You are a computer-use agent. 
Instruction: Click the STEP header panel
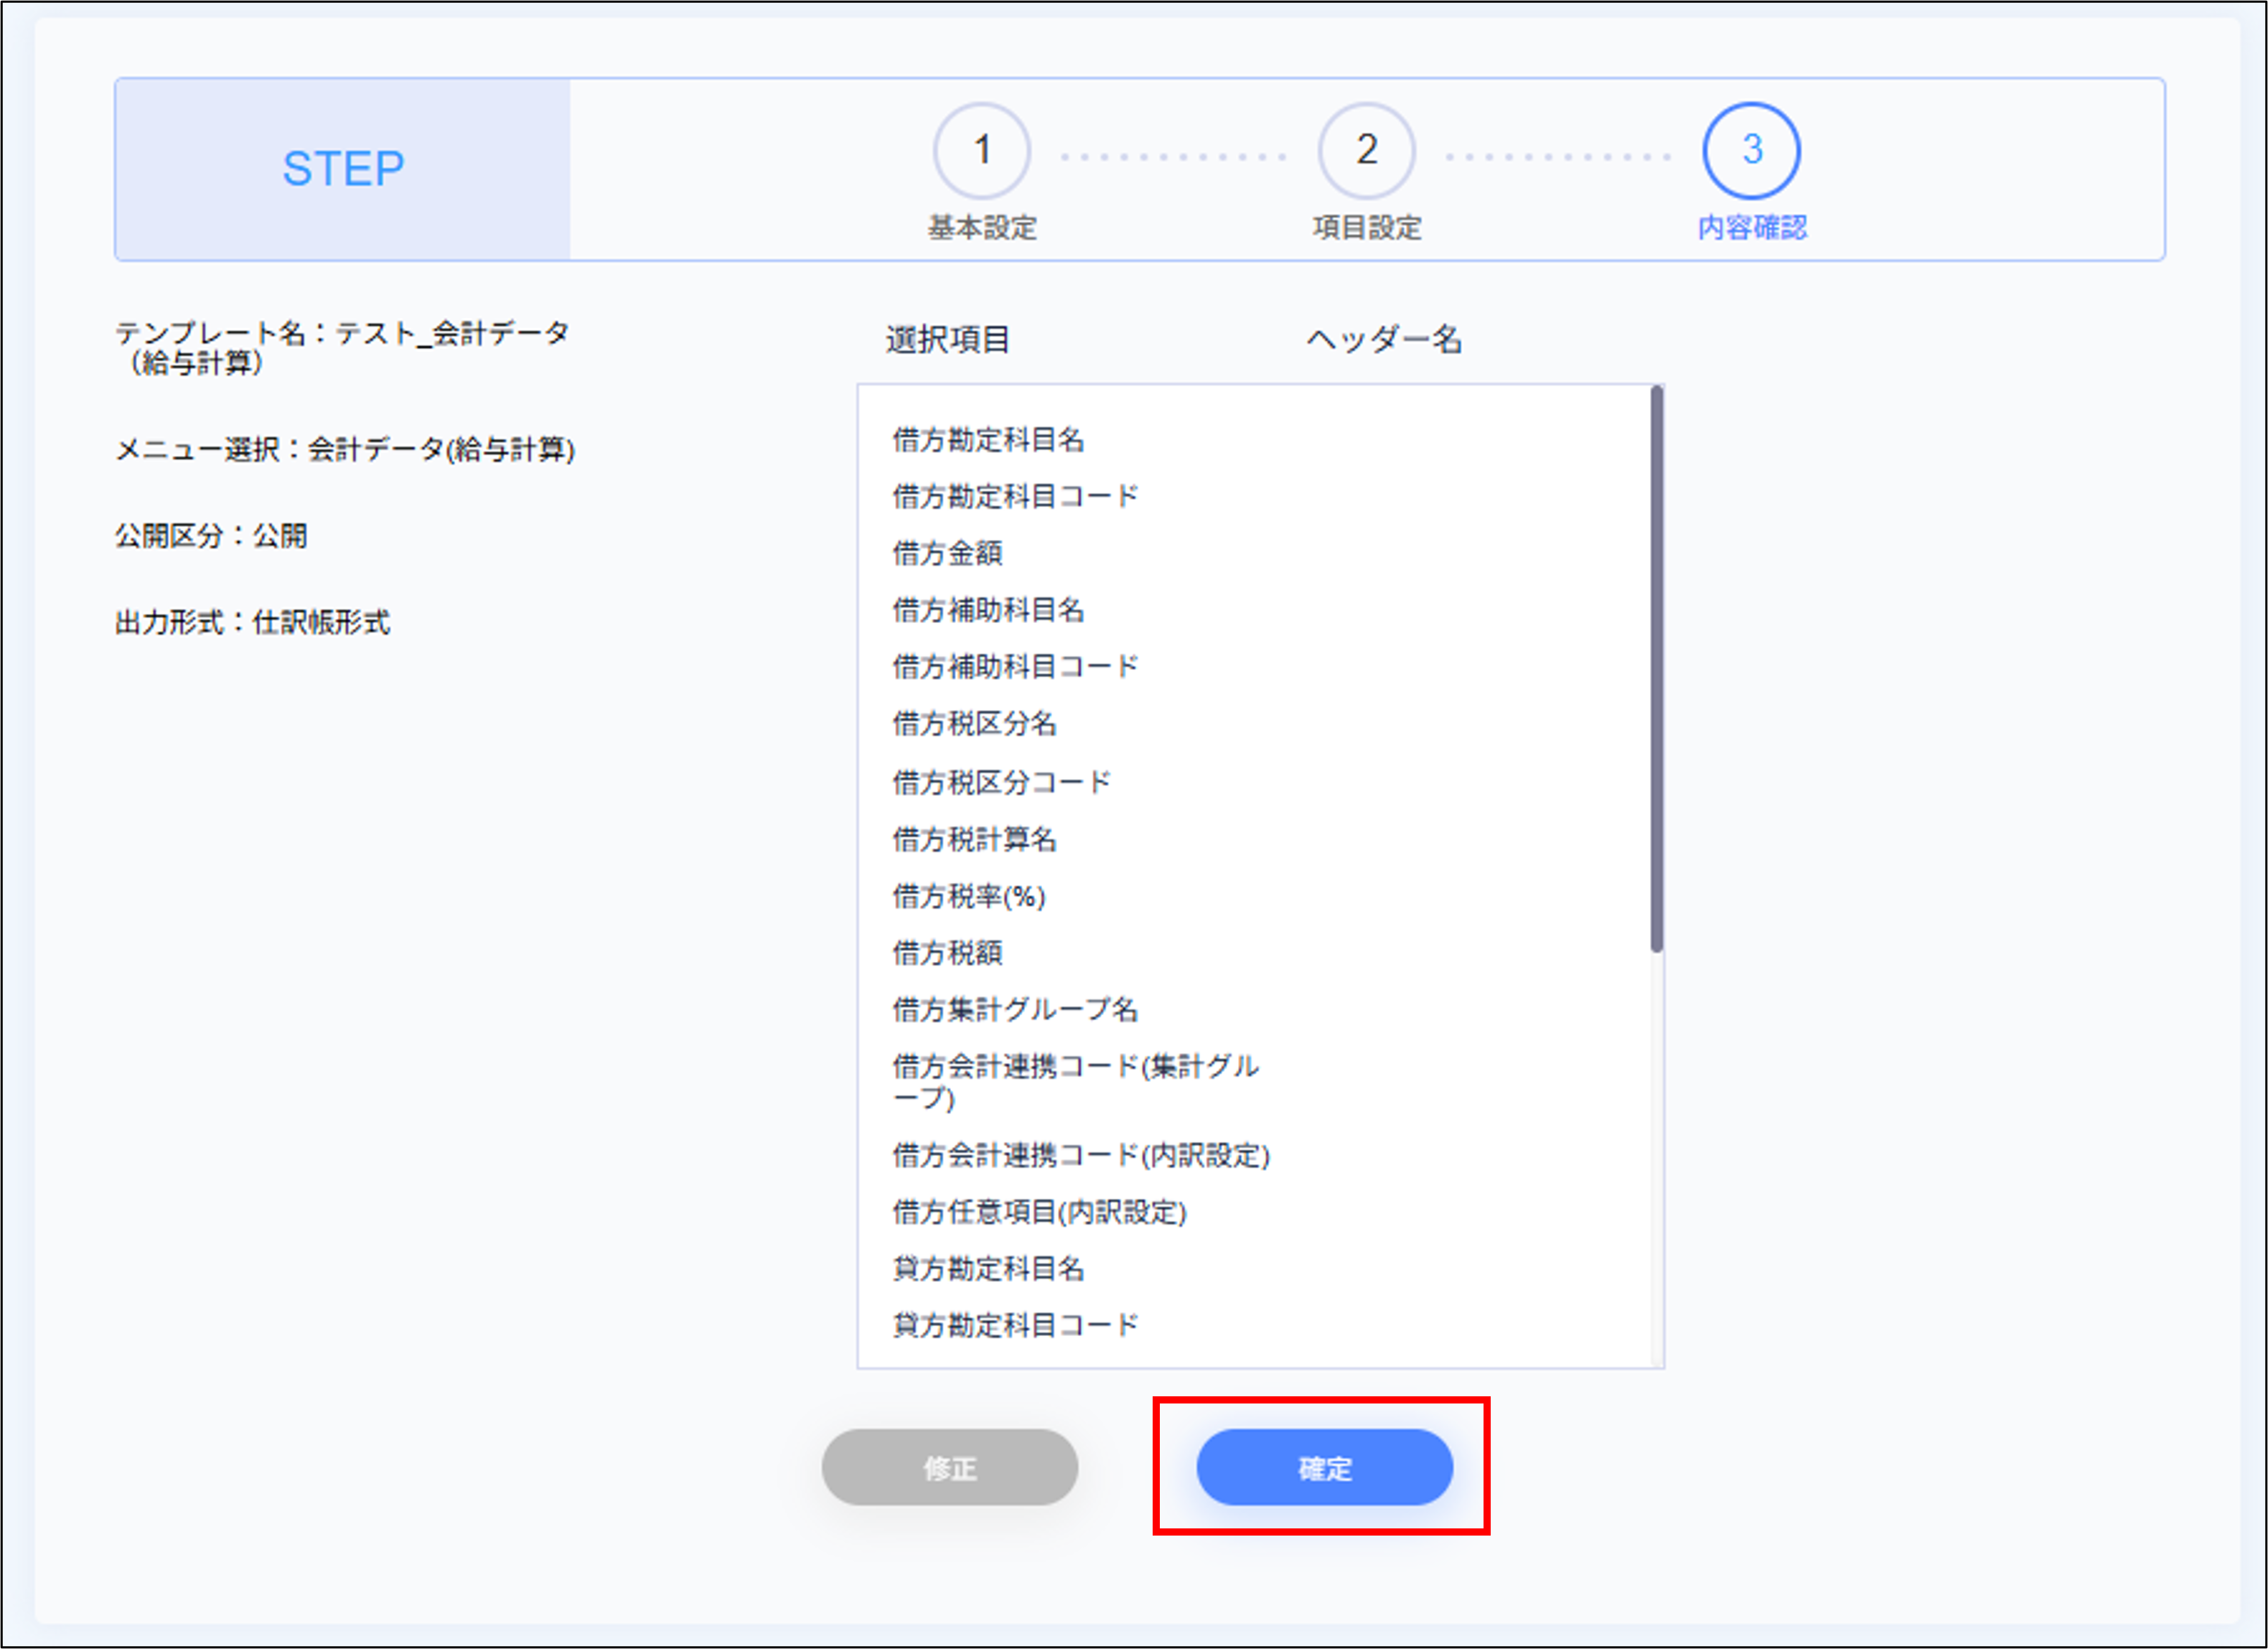coord(342,168)
